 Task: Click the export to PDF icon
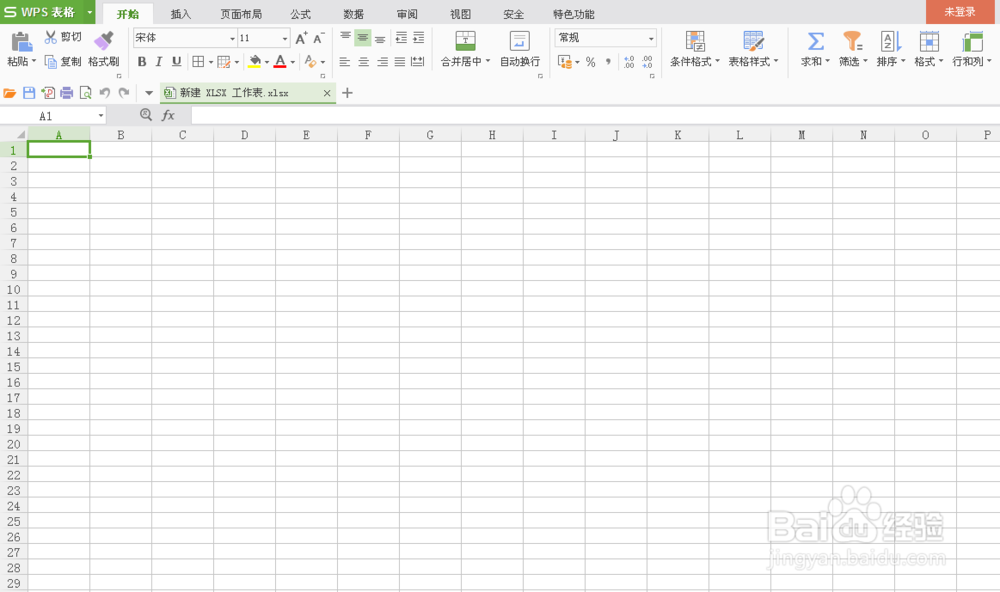(48, 93)
